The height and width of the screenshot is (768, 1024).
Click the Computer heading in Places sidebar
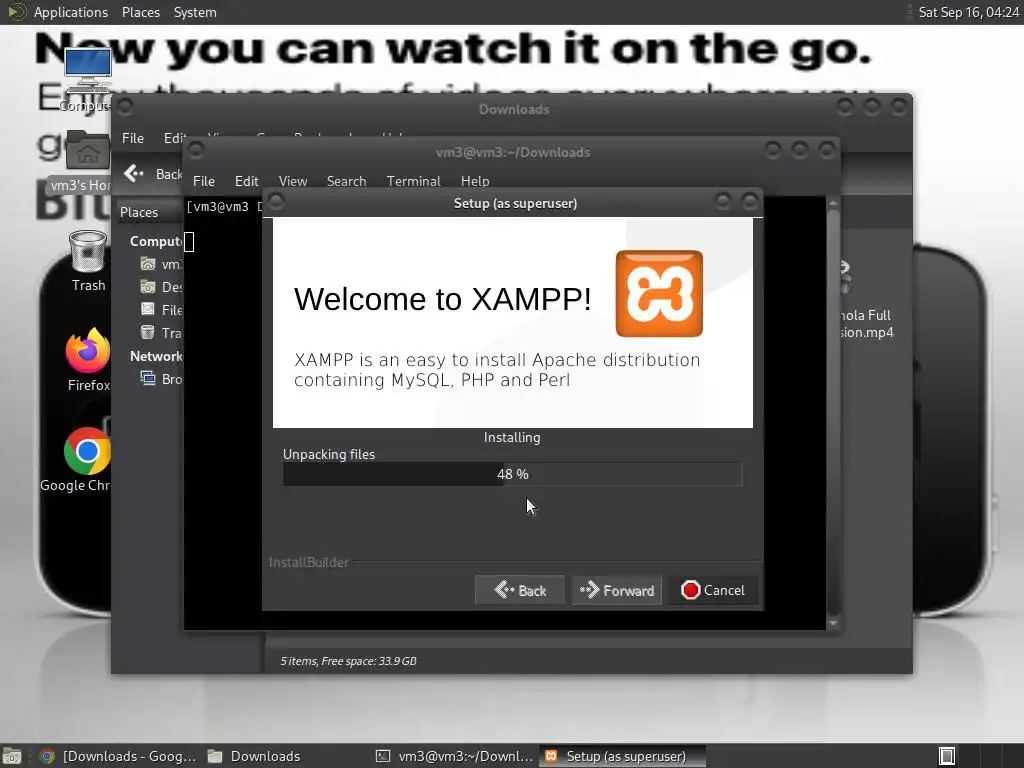coord(155,241)
